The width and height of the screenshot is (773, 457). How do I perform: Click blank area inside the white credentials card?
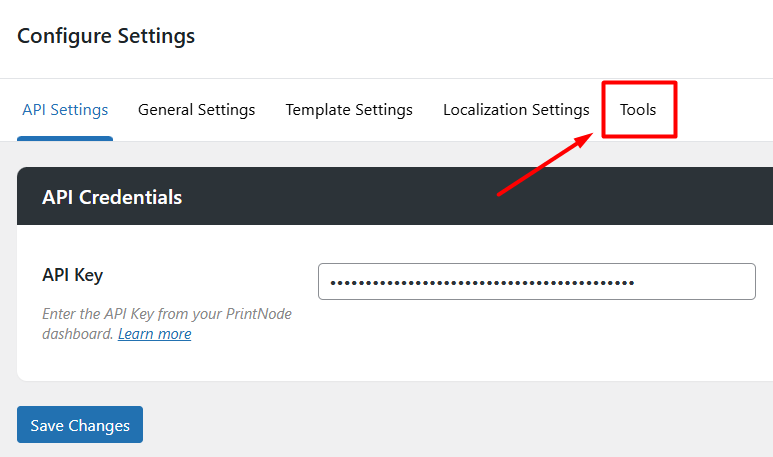pos(493,345)
